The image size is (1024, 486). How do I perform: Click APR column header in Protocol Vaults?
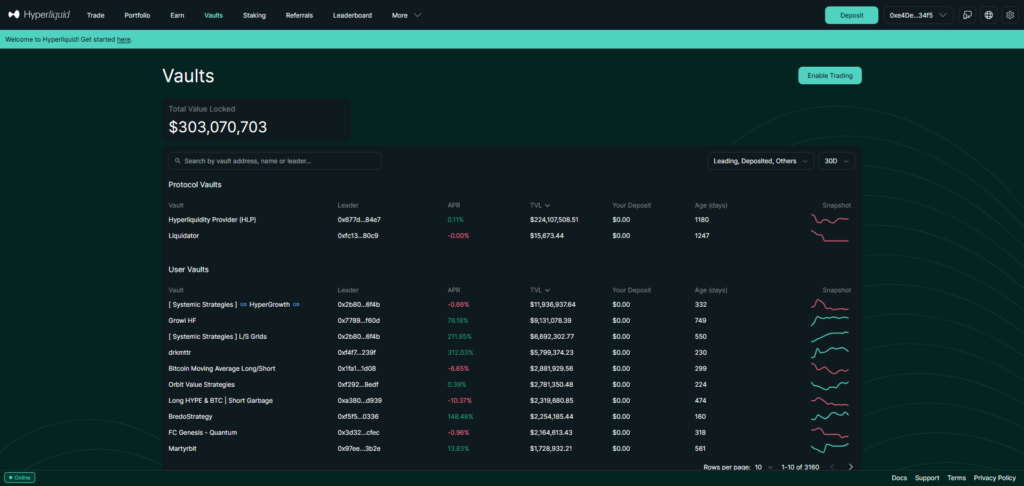(454, 205)
